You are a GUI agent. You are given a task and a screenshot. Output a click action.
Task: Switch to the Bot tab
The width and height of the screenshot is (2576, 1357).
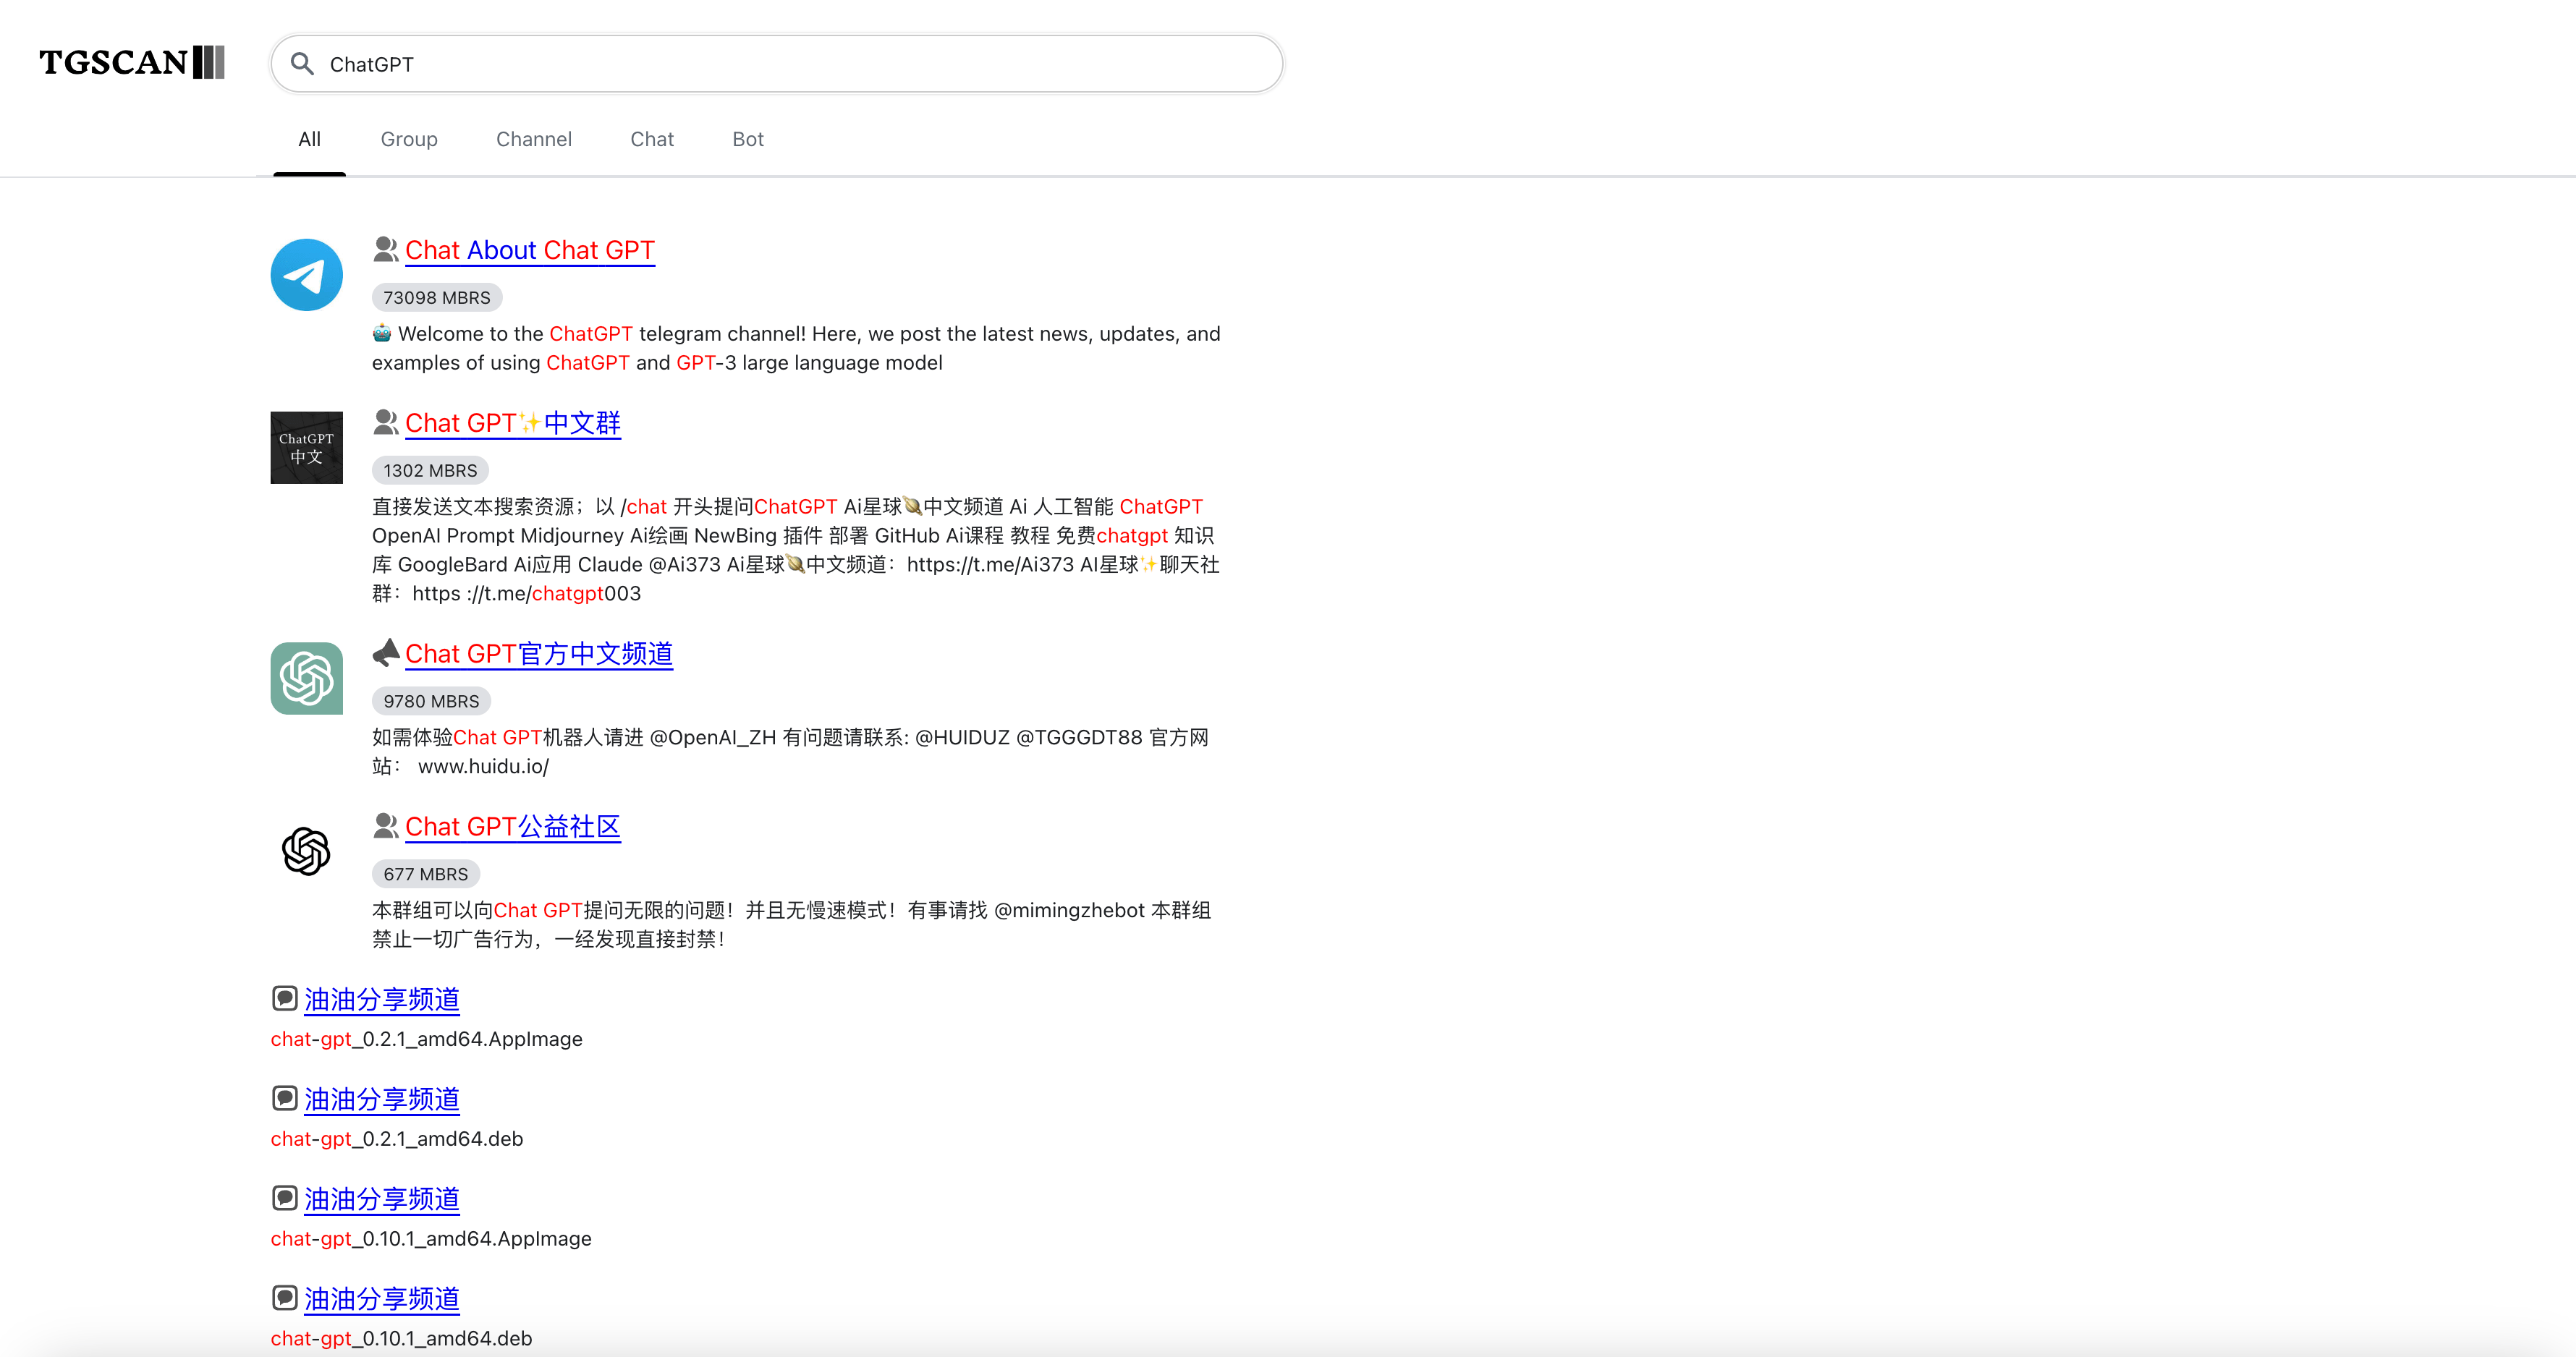[x=748, y=139]
